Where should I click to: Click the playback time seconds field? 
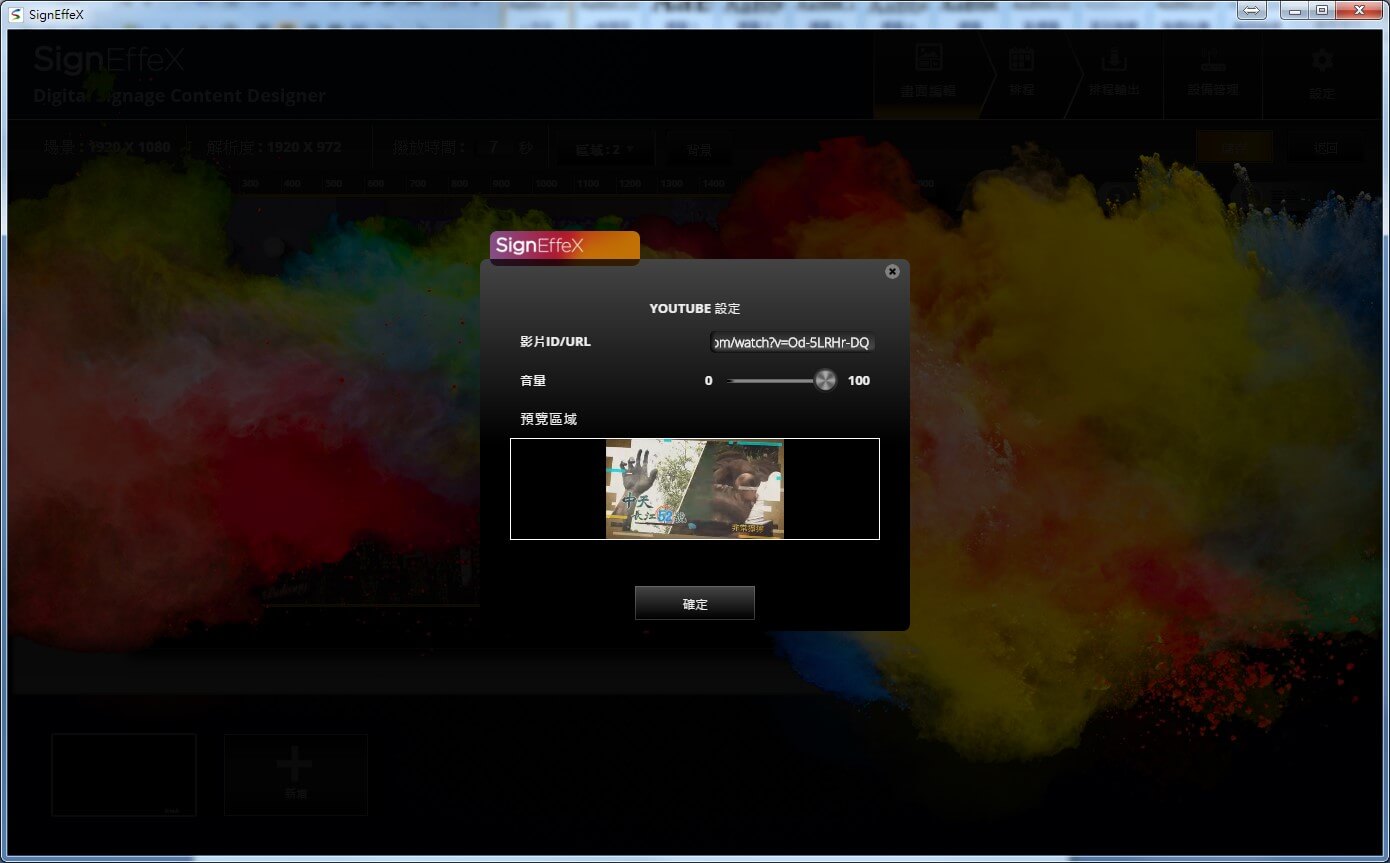(493, 148)
